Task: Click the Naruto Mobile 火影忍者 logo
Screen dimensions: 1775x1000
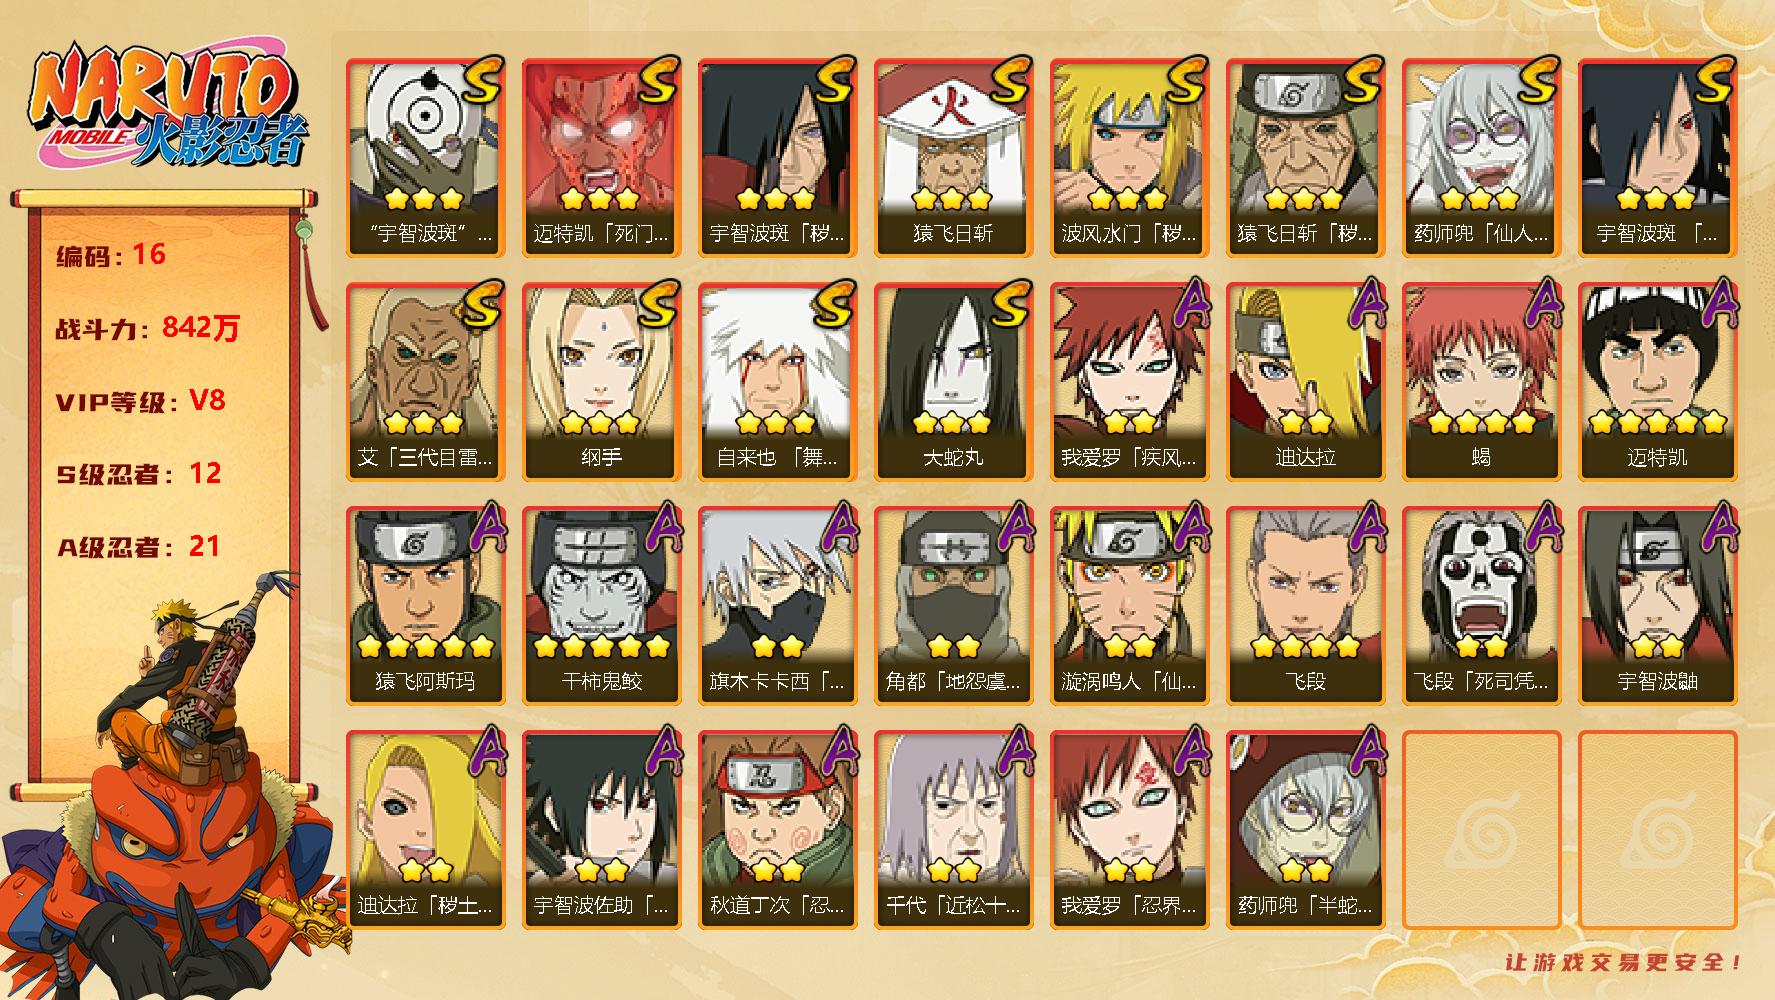Action: (x=167, y=107)
